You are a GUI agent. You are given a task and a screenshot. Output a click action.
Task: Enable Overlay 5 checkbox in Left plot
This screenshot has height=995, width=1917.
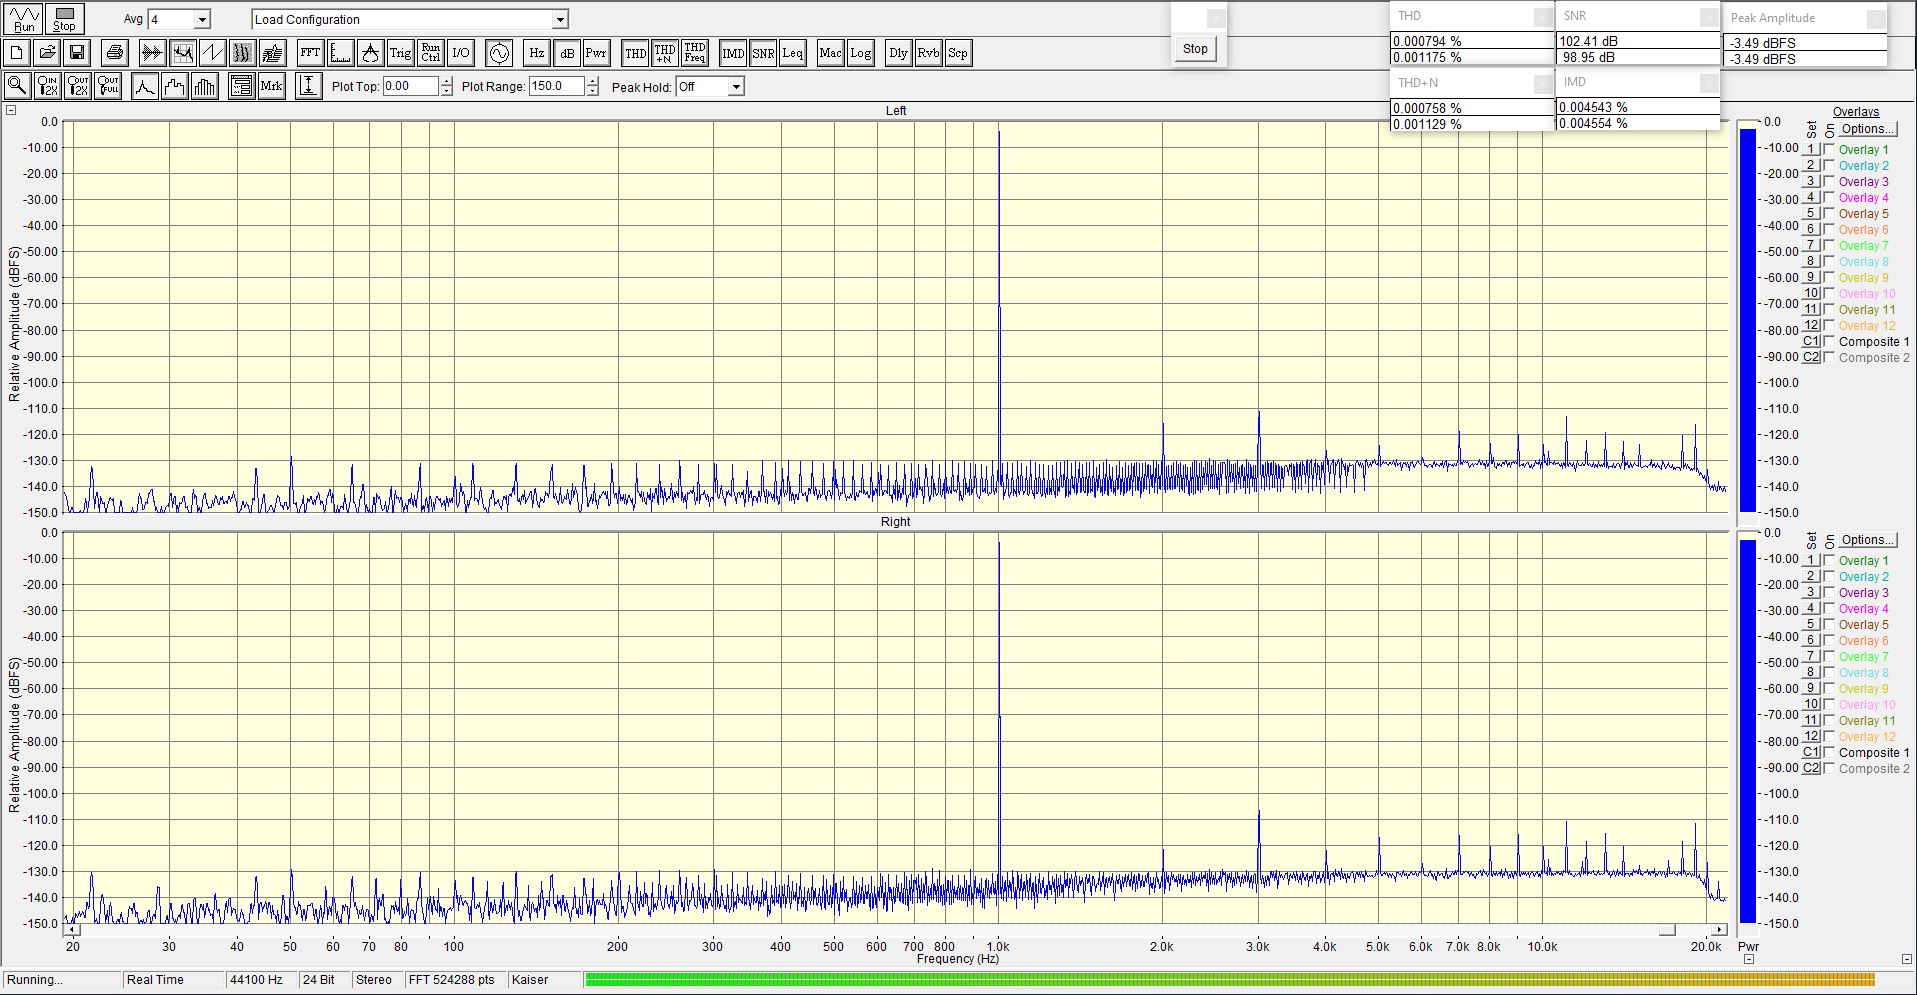(x=1829, y=214)
